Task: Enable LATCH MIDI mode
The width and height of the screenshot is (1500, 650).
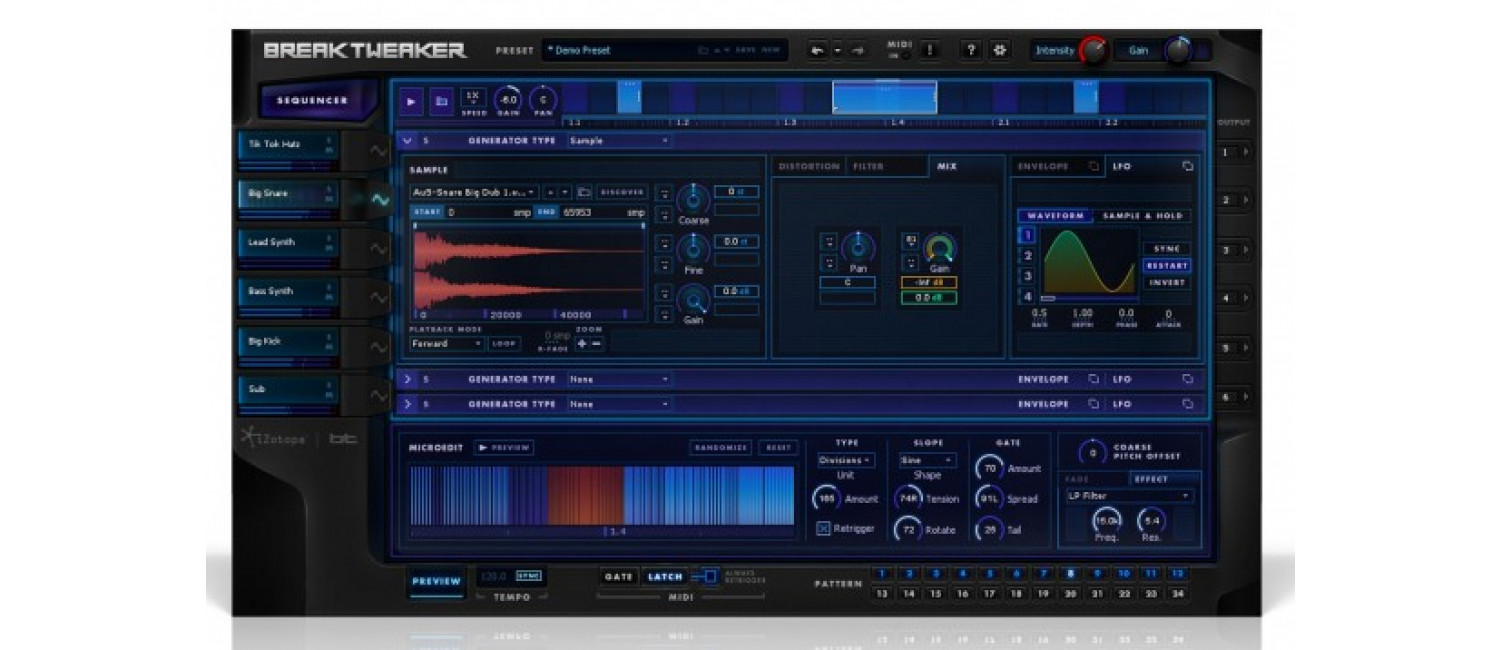Action: point(665,576)
